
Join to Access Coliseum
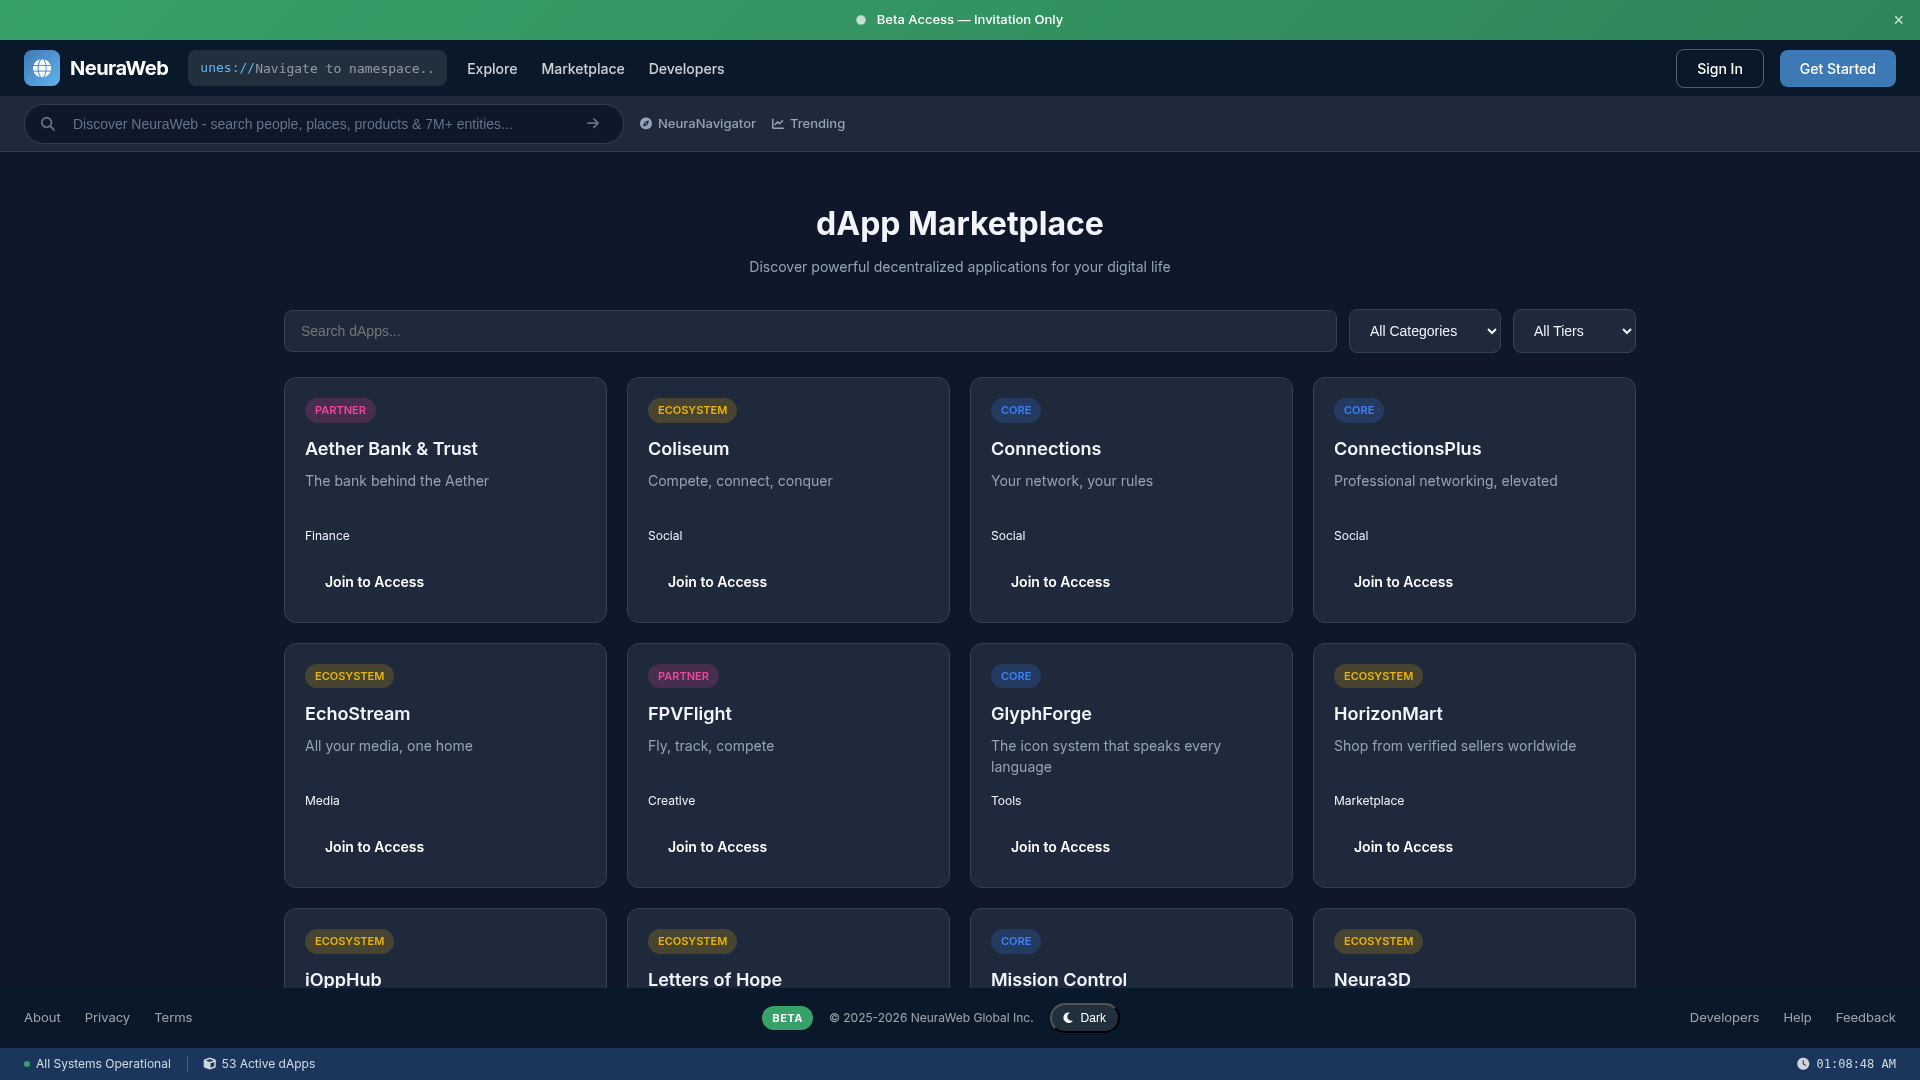tap(717, 582)
